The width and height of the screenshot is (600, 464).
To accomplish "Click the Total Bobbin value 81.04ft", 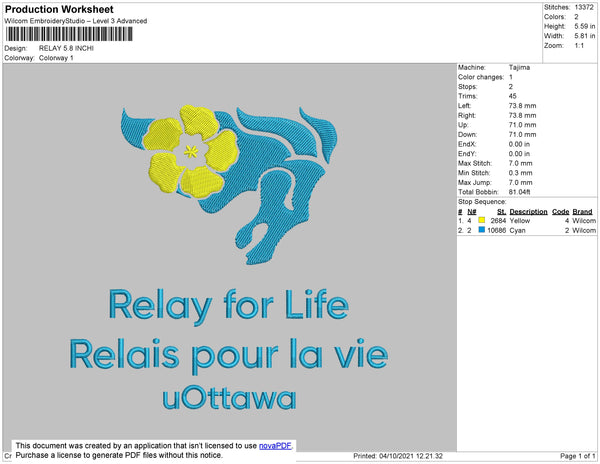I will (519, 192).
